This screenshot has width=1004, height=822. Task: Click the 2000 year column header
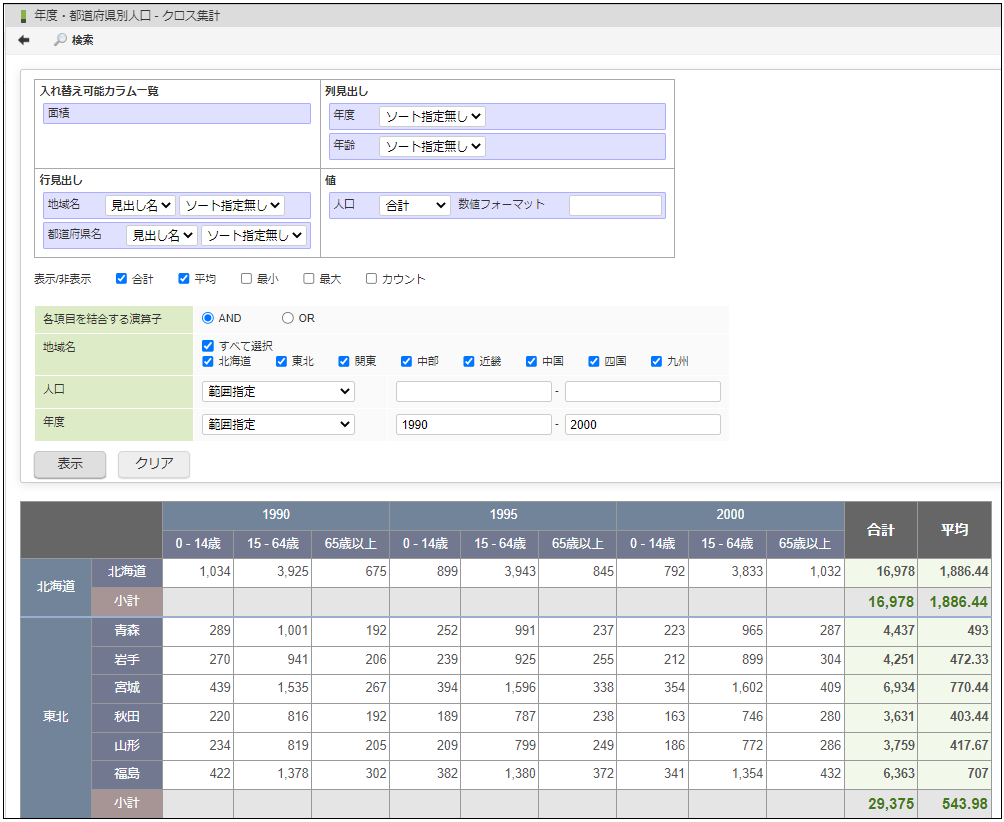click(x=730, y=515)
